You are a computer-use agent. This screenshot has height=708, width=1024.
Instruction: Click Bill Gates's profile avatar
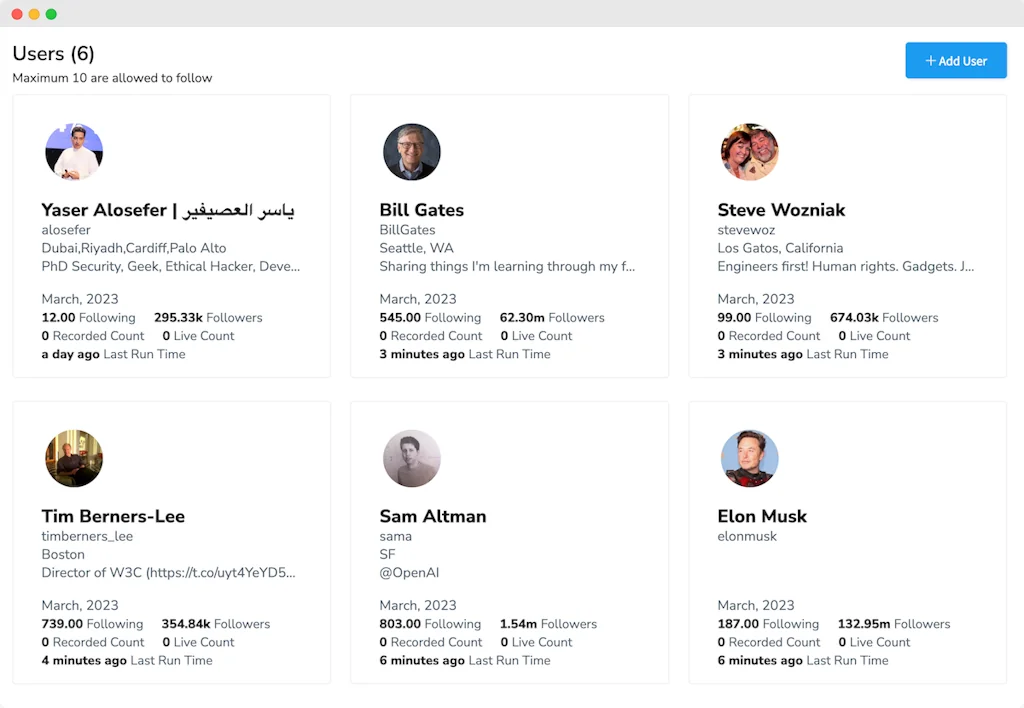click(x=411, y=152)
